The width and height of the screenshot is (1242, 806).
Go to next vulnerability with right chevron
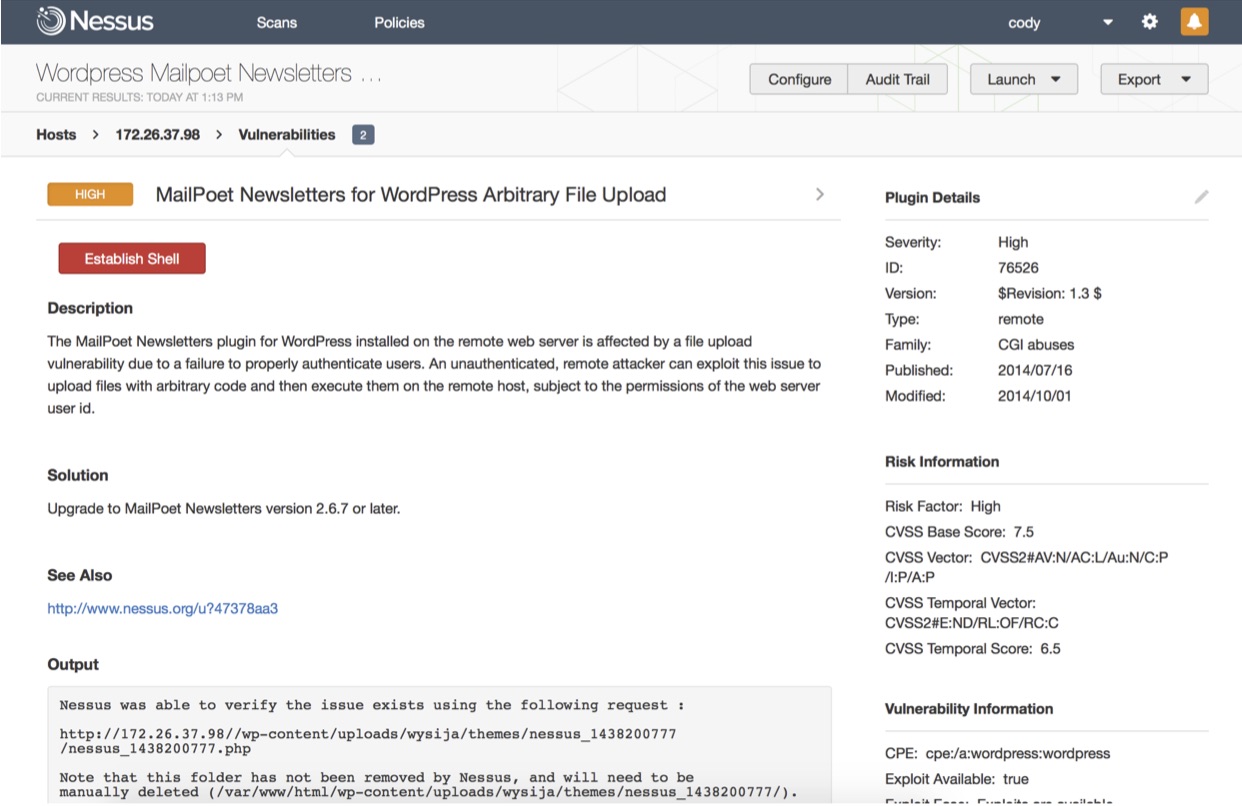point(820,194)
